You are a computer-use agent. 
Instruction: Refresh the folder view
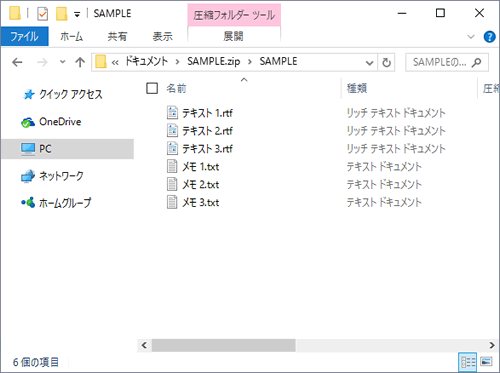point(386,62)
